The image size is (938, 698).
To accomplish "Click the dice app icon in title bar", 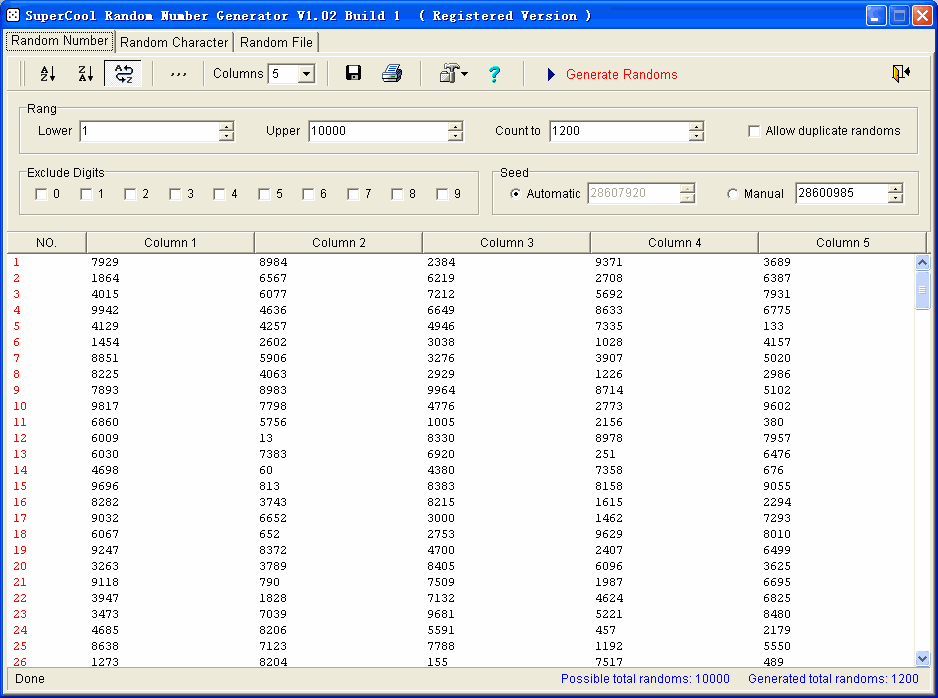I will point(13,15).
